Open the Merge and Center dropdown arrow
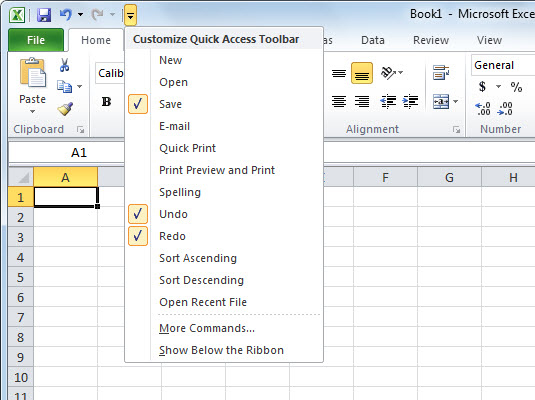 456,101
